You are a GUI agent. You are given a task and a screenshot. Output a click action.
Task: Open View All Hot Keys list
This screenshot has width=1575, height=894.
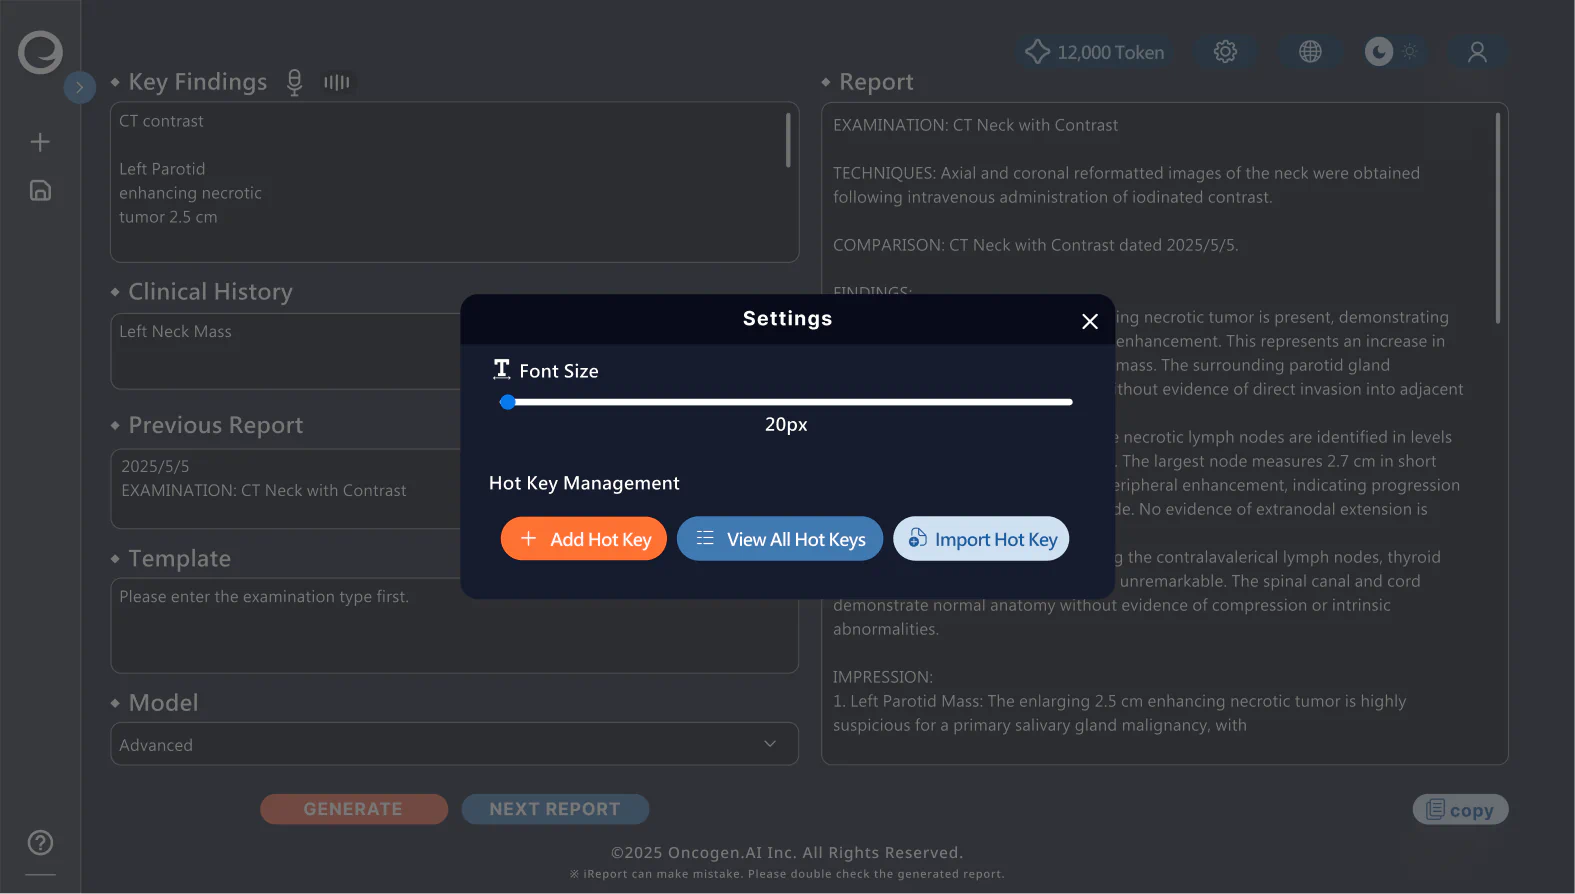coord(780,539)
